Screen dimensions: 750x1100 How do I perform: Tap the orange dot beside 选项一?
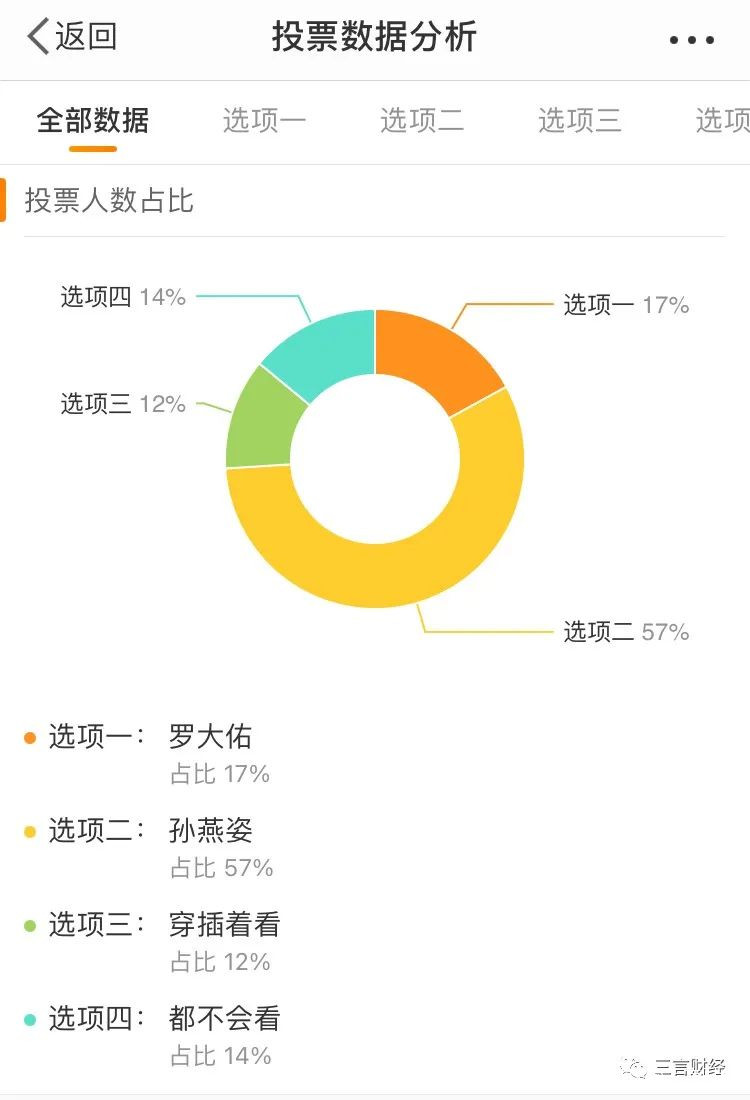point(30,738)
